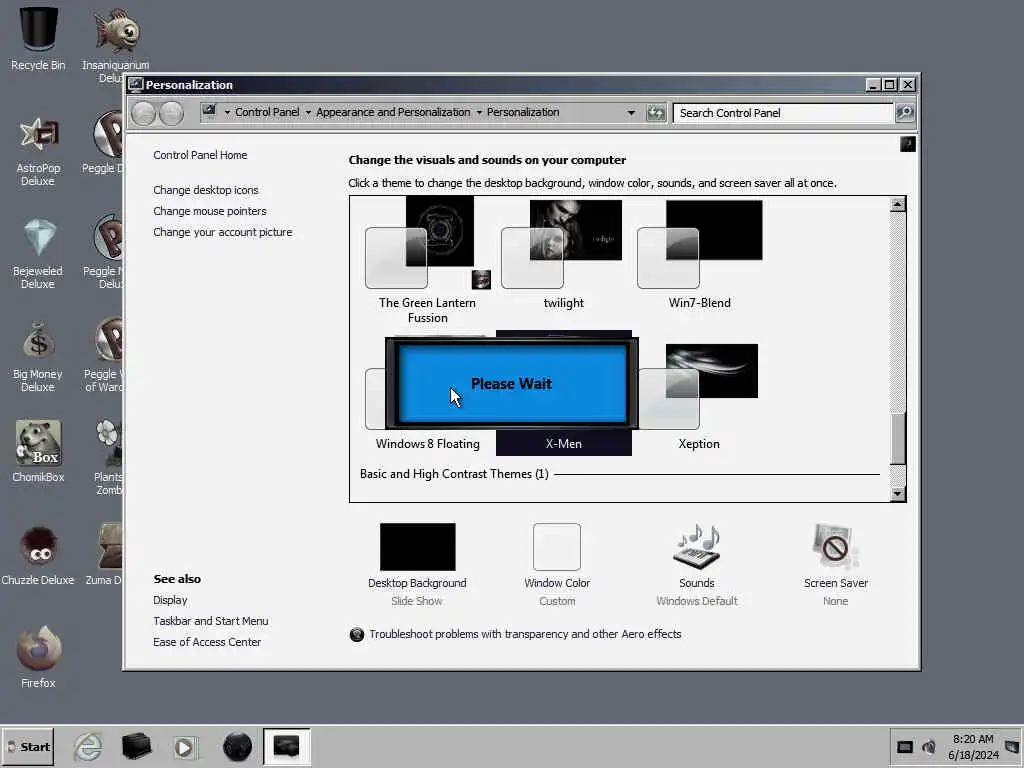Open Change your account picture link

pyautogui.click(x=223, y=232)
